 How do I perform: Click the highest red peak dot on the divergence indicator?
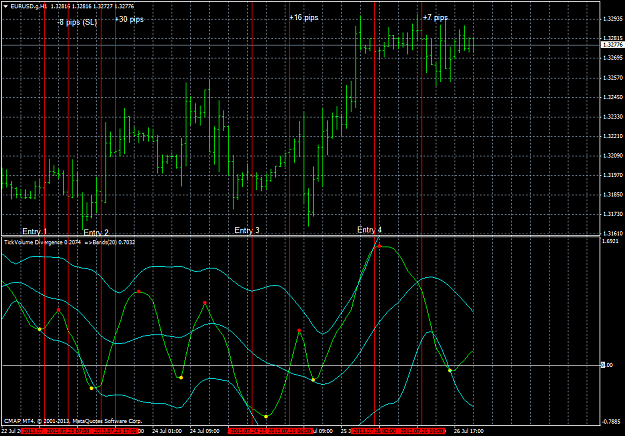pos(379,246)
